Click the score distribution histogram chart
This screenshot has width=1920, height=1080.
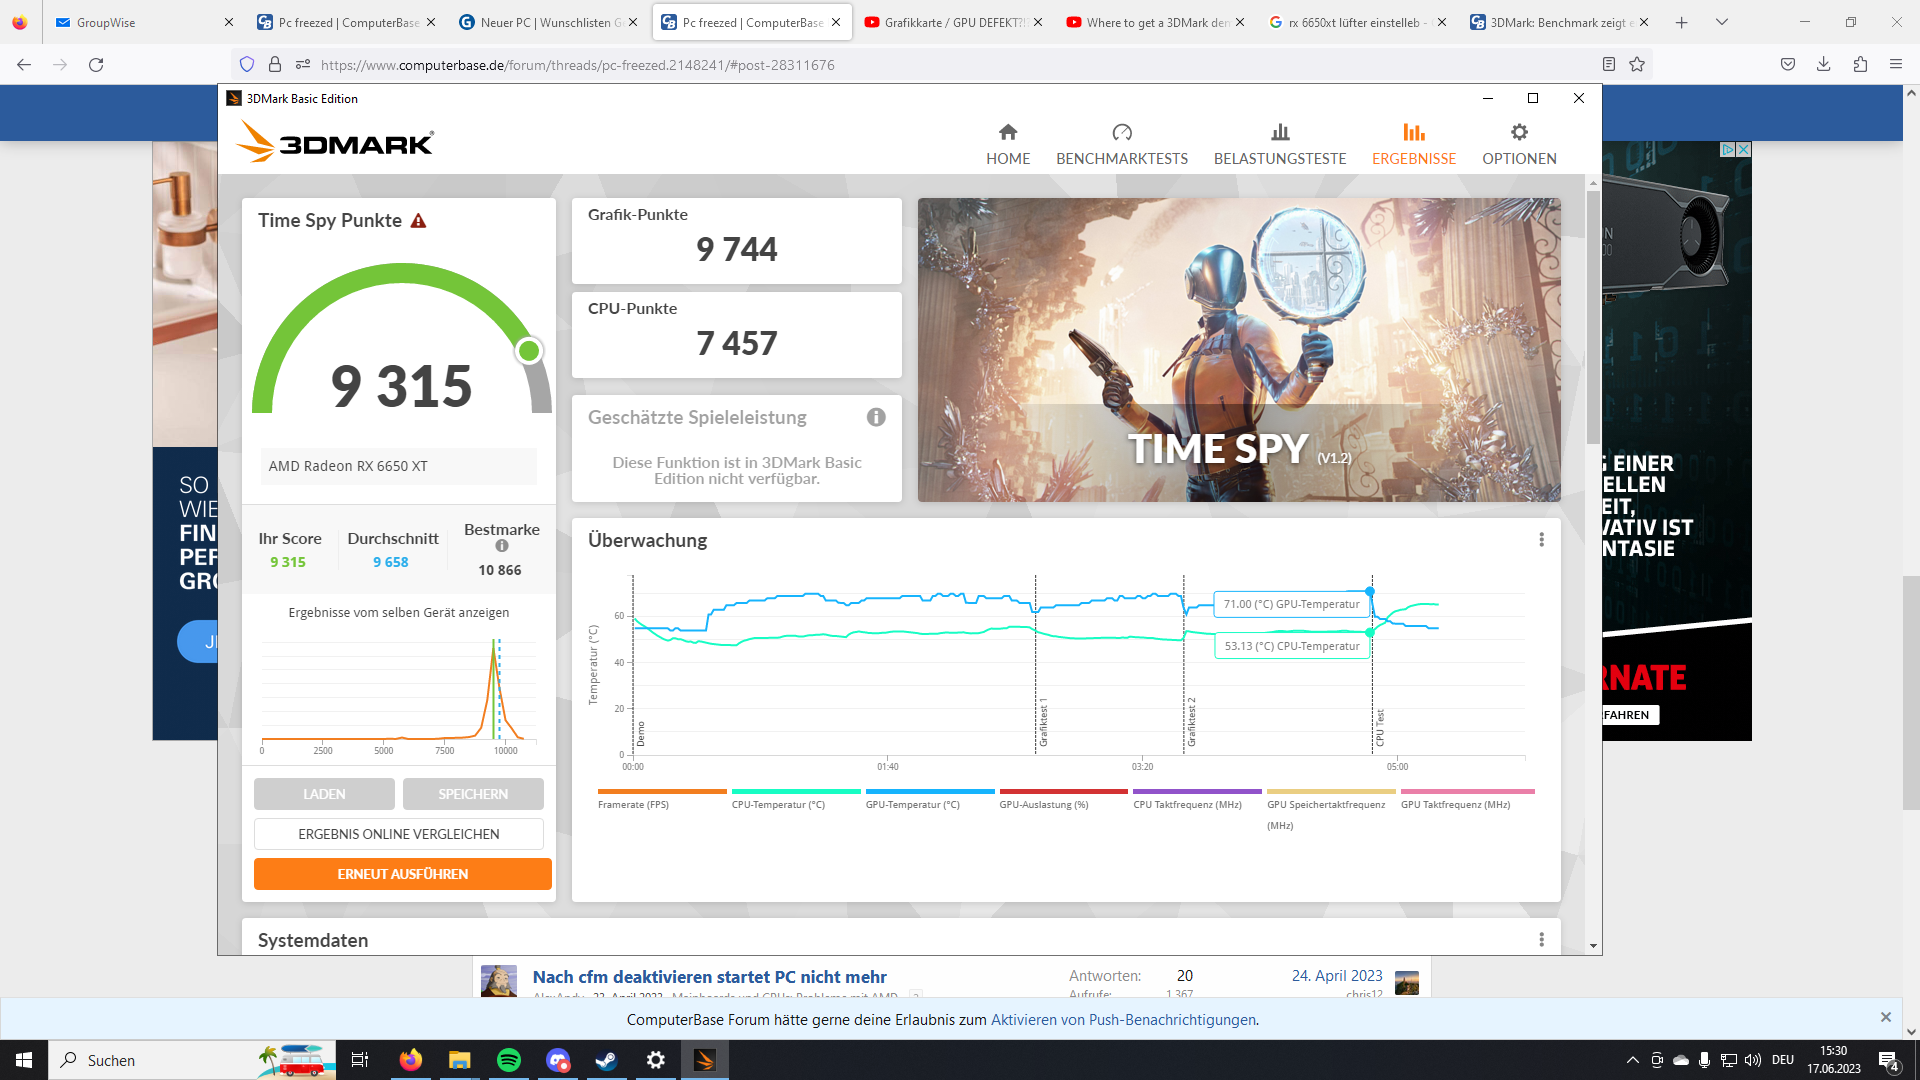click(399, 695)
